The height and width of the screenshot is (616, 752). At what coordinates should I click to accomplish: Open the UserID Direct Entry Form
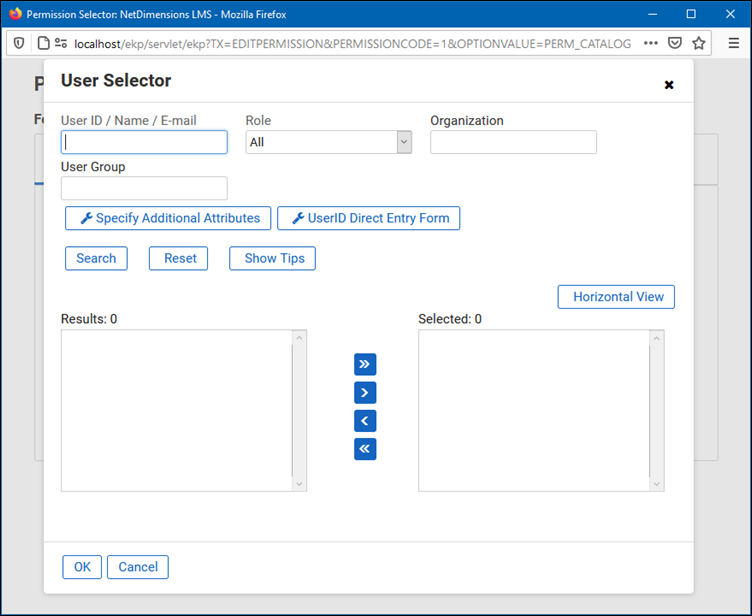coord(368,218)
